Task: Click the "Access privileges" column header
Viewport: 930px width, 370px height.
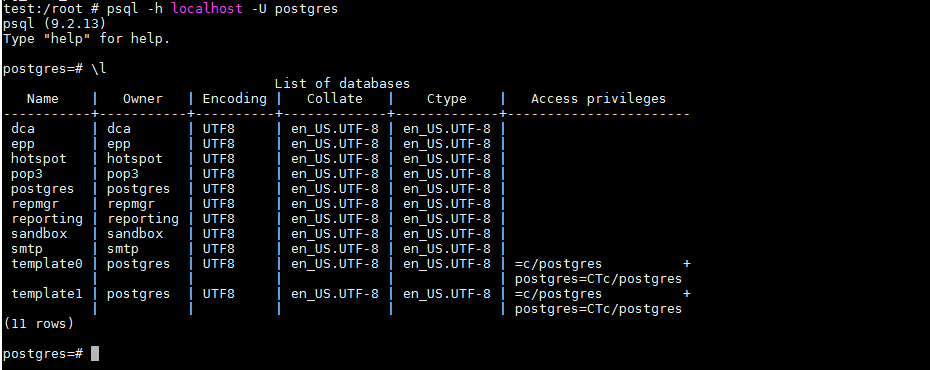Action: 598,99
